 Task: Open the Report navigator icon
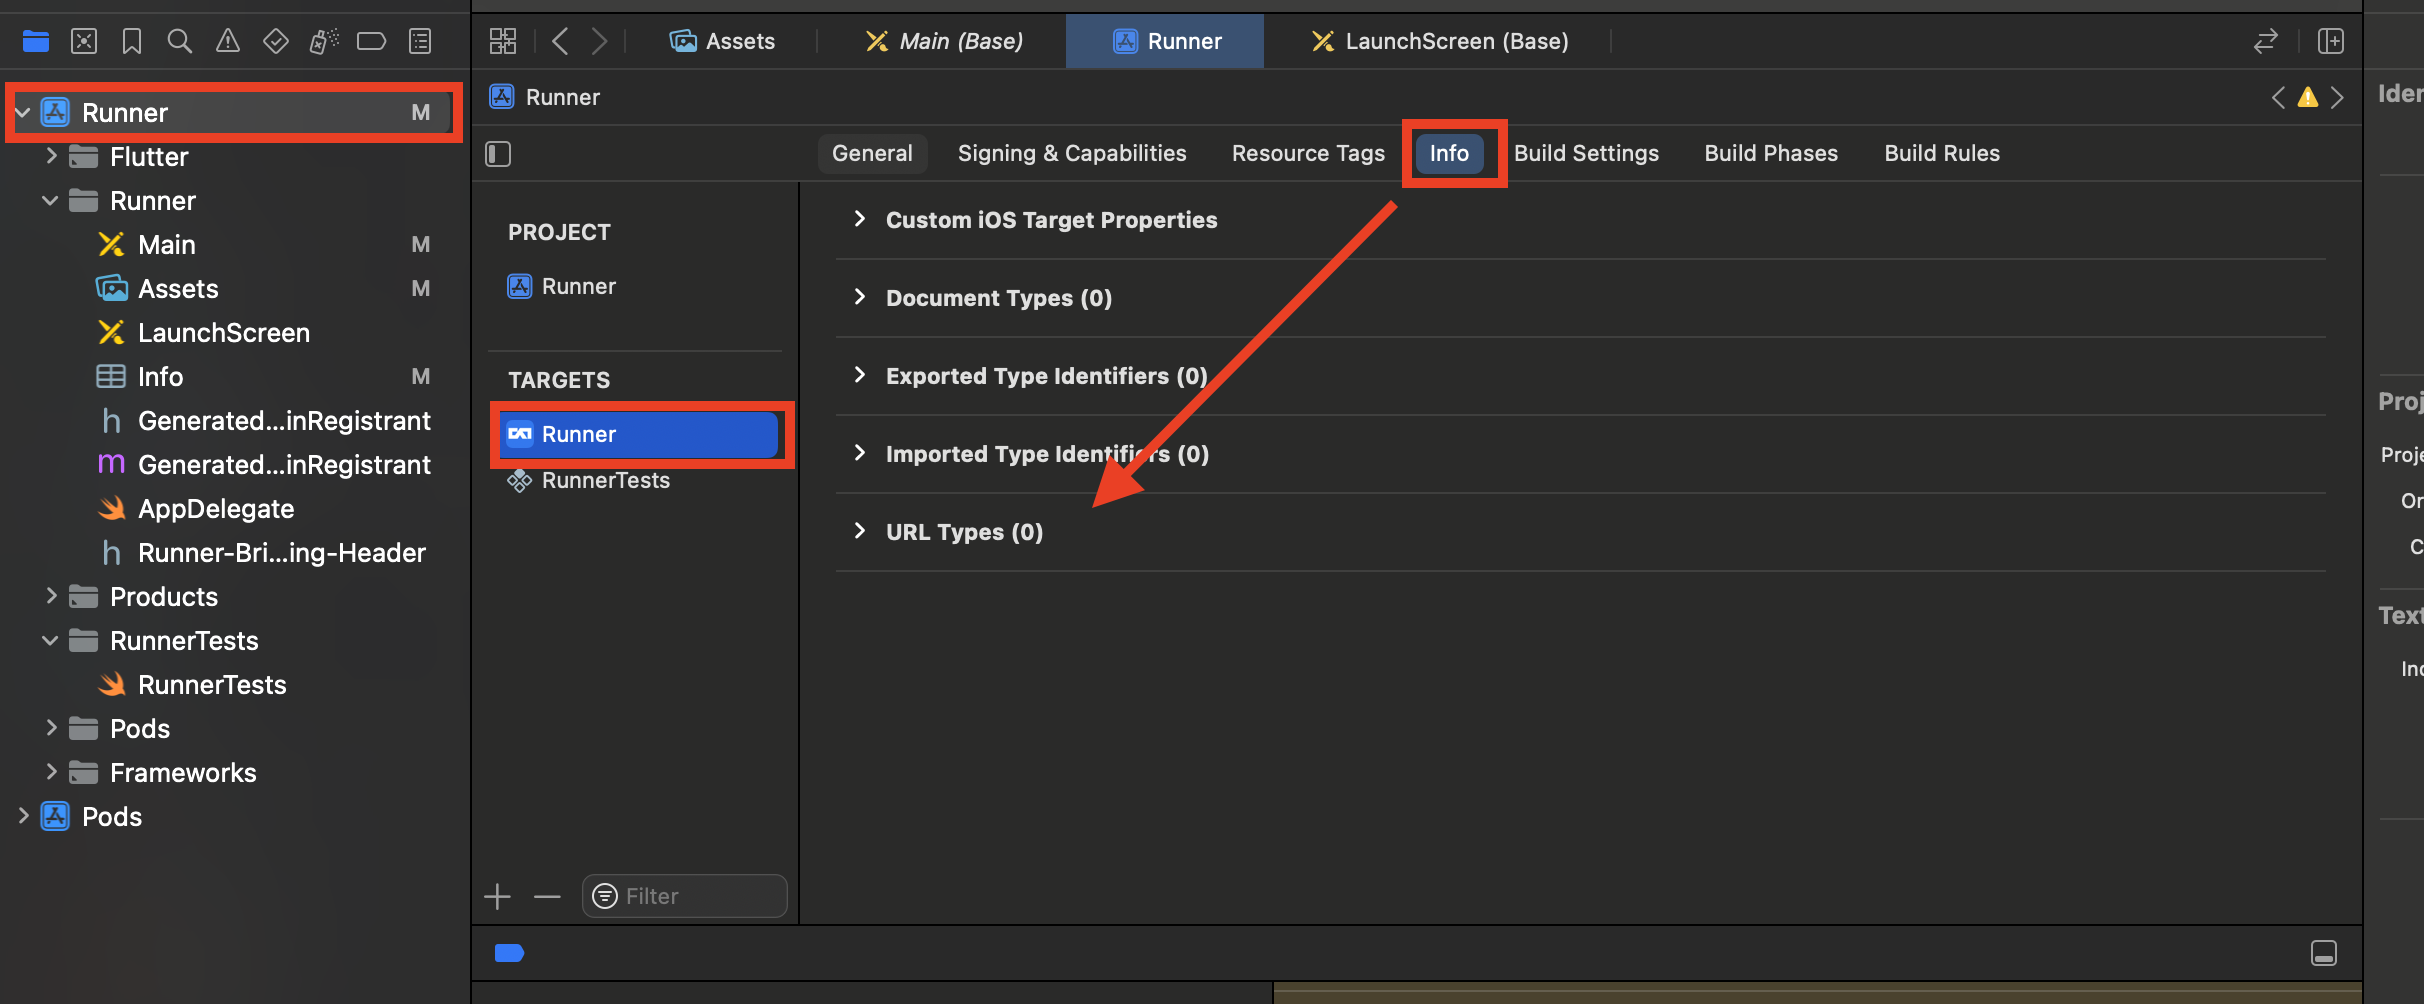pyautogui.click(x=420, y=41)
